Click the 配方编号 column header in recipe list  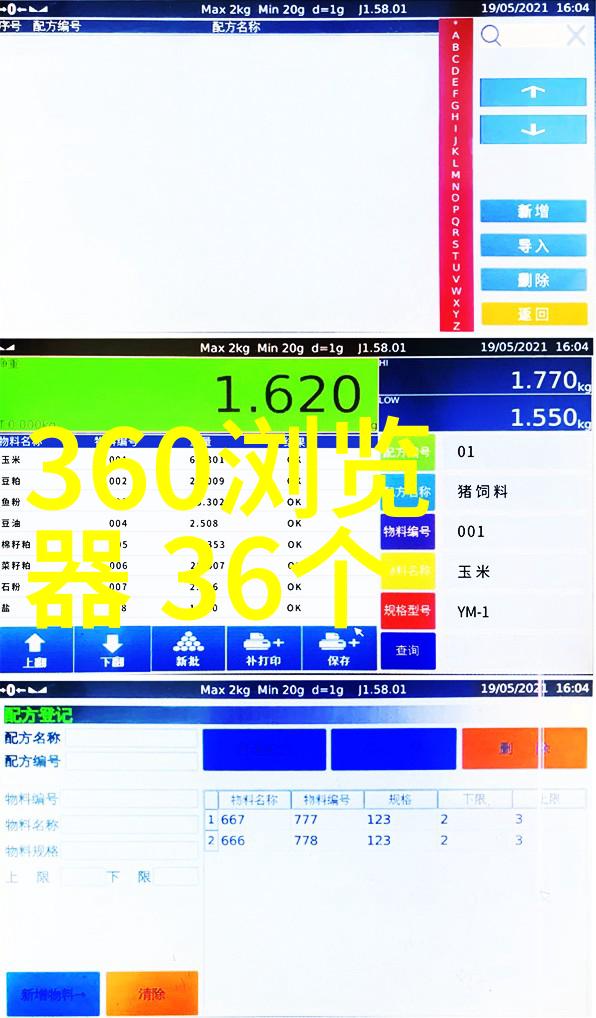coord(57,27)
